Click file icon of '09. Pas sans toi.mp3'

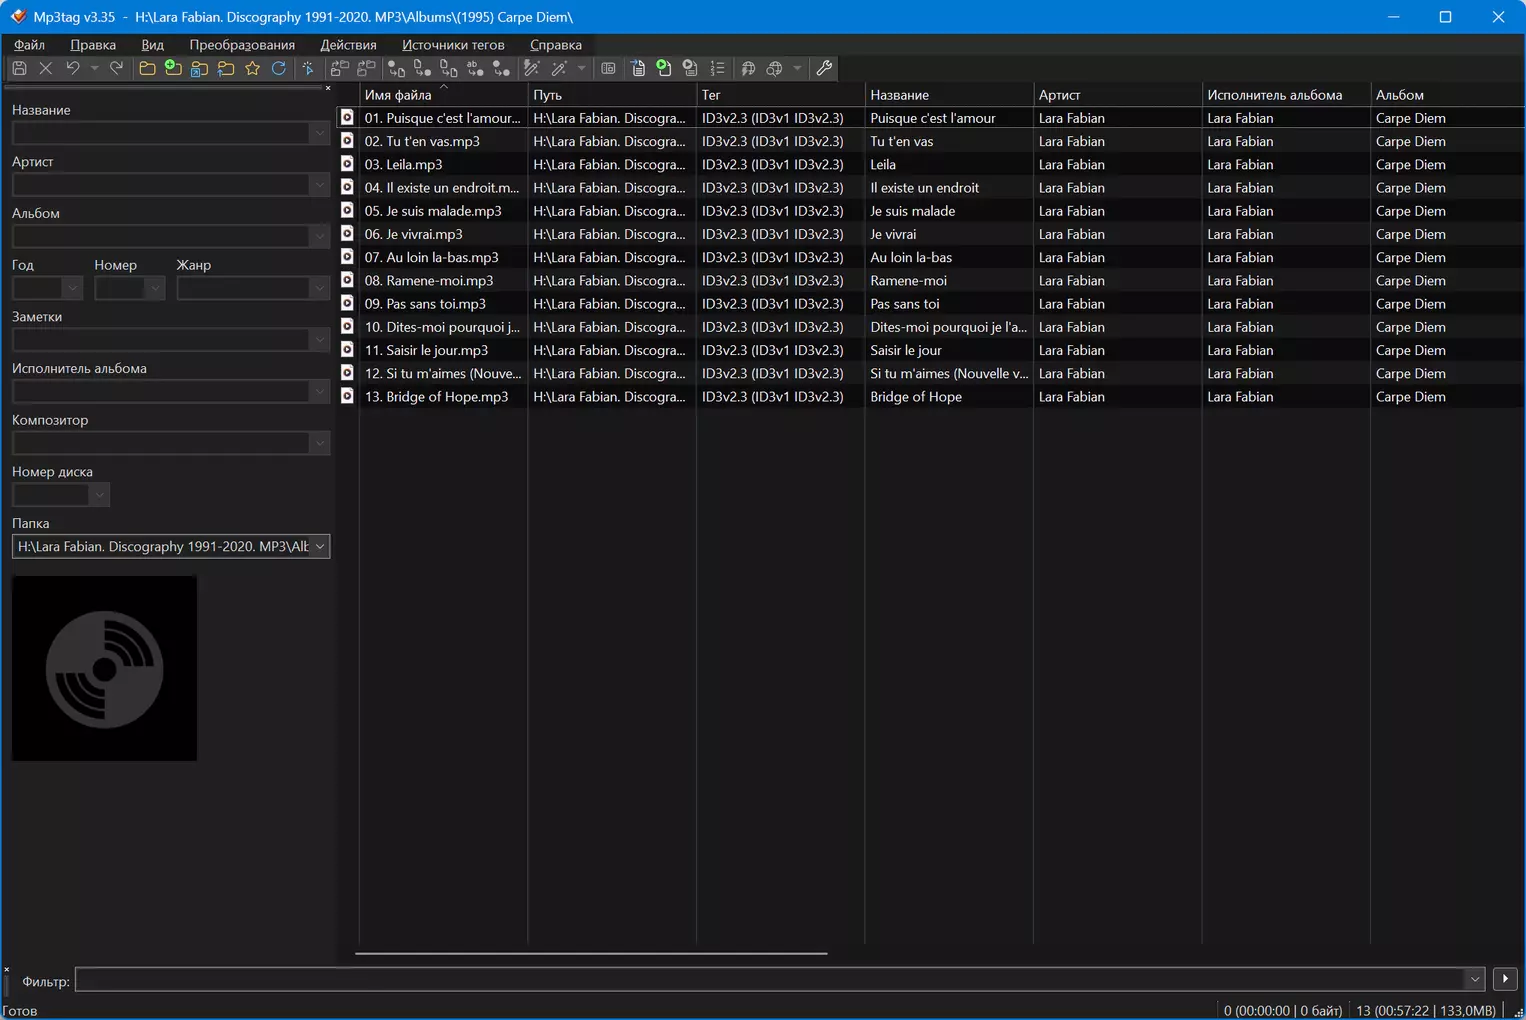(347, 303)
